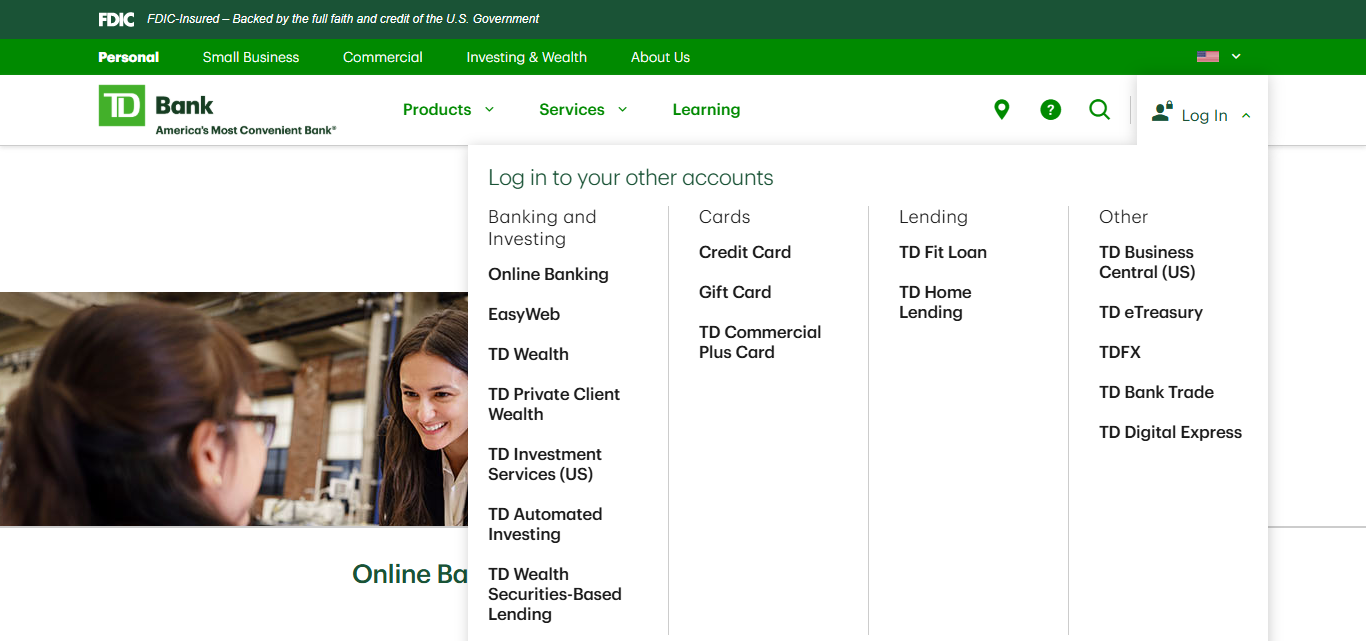Click the 'Lending' column heading
Image resolution: width=1366 pixels, height=641 pixels.
click(x=933, y=217)
